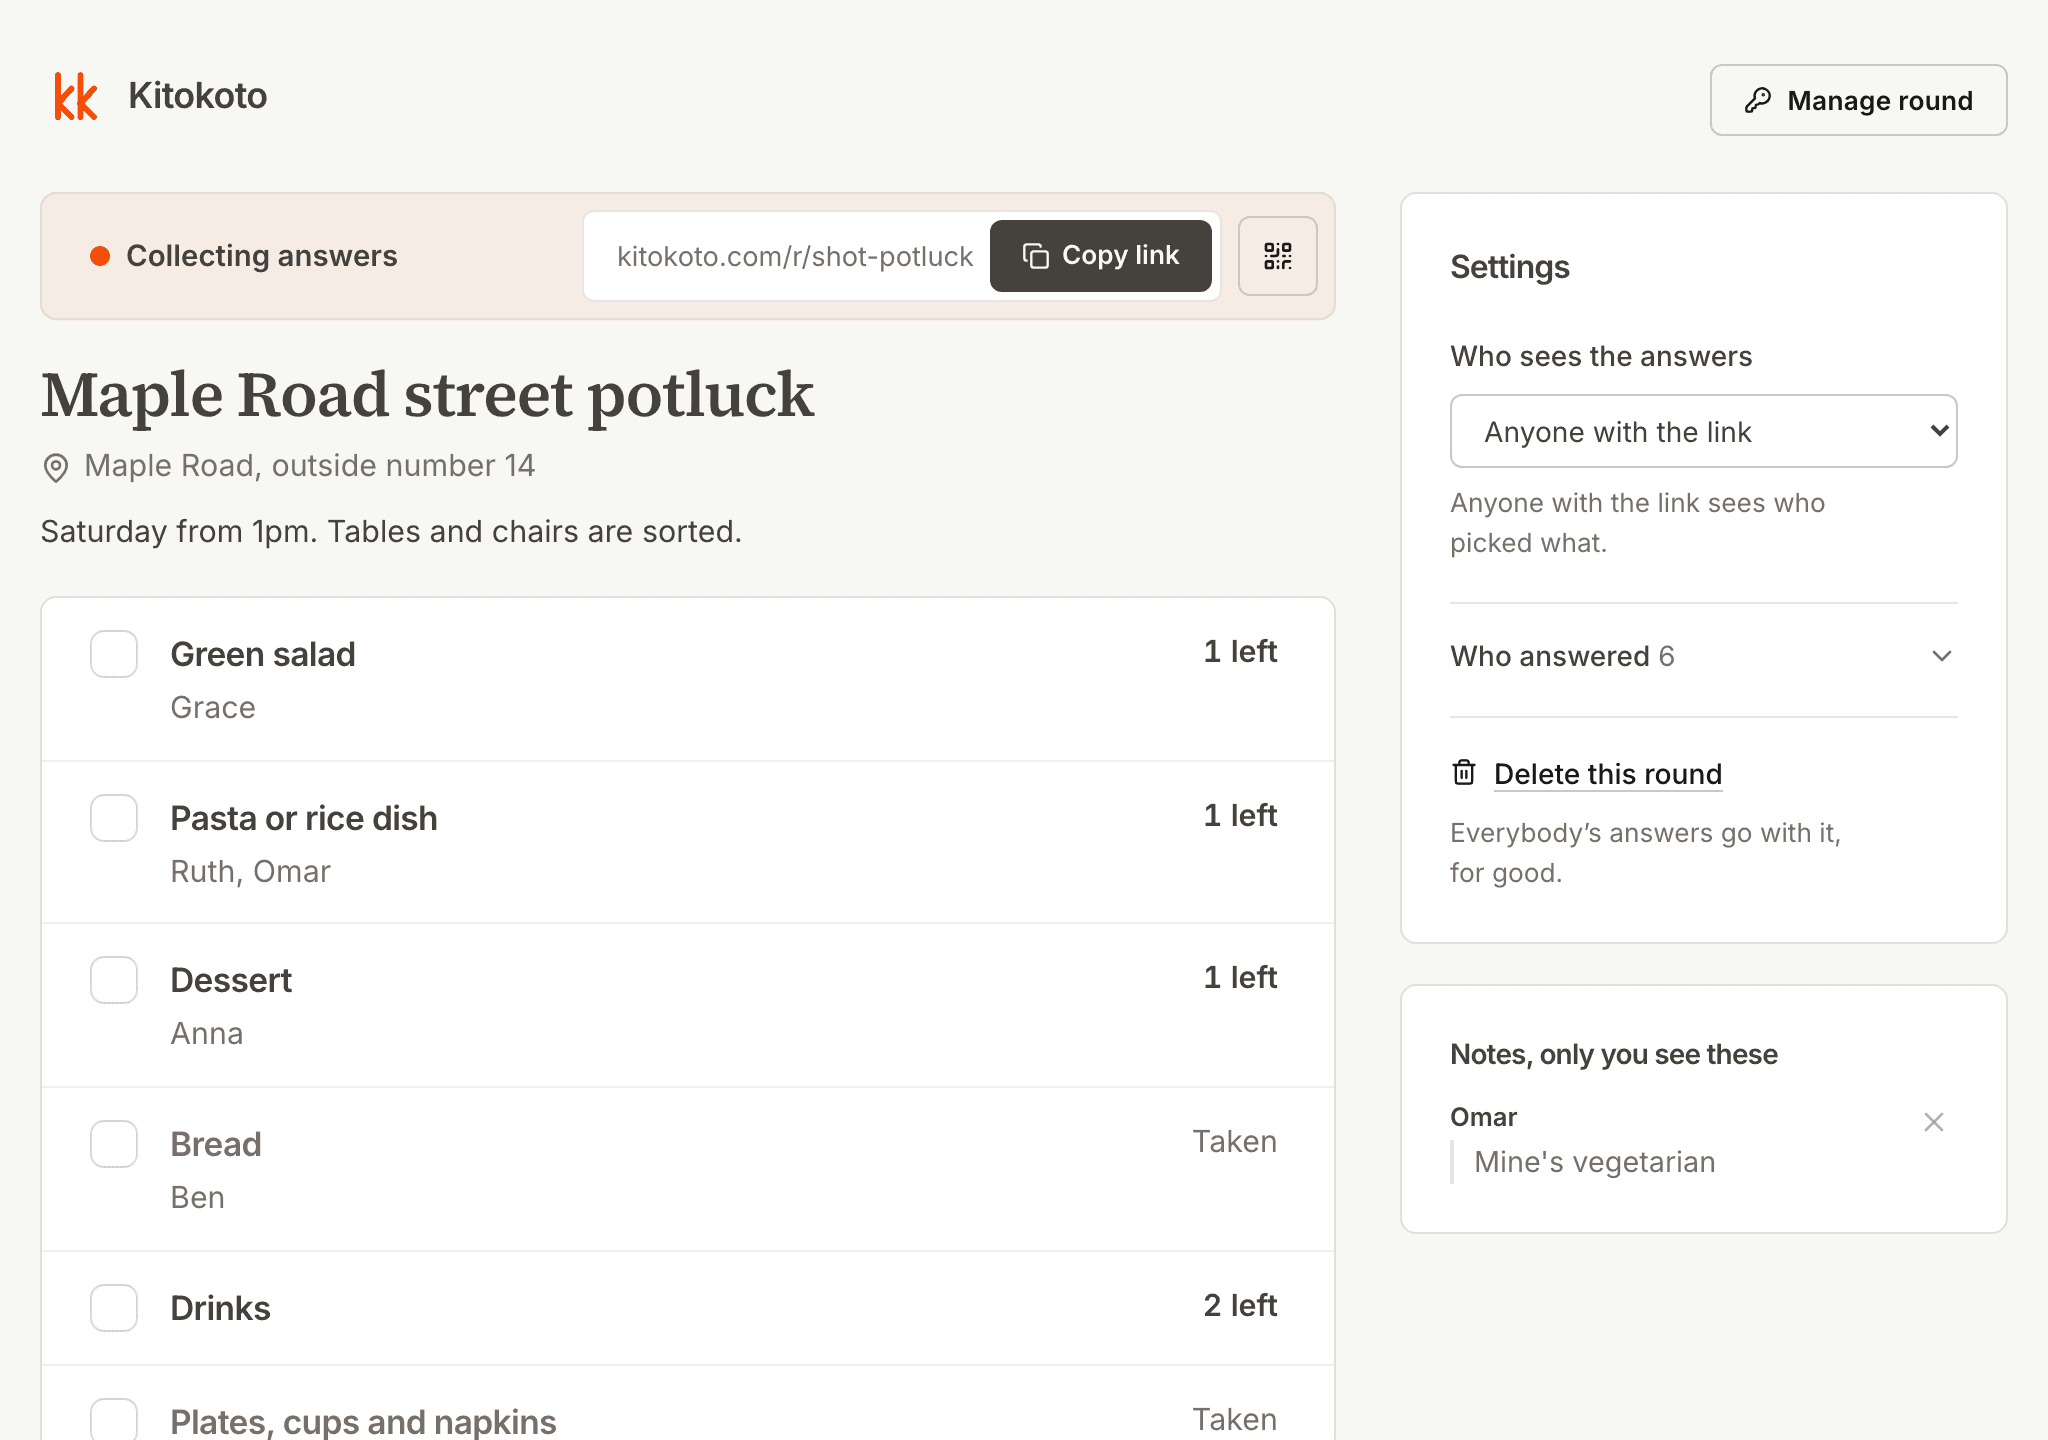This screenshot has height=1440, width=2048.
Task: Click the Dessert item name
Action: [x=231, y=980]
